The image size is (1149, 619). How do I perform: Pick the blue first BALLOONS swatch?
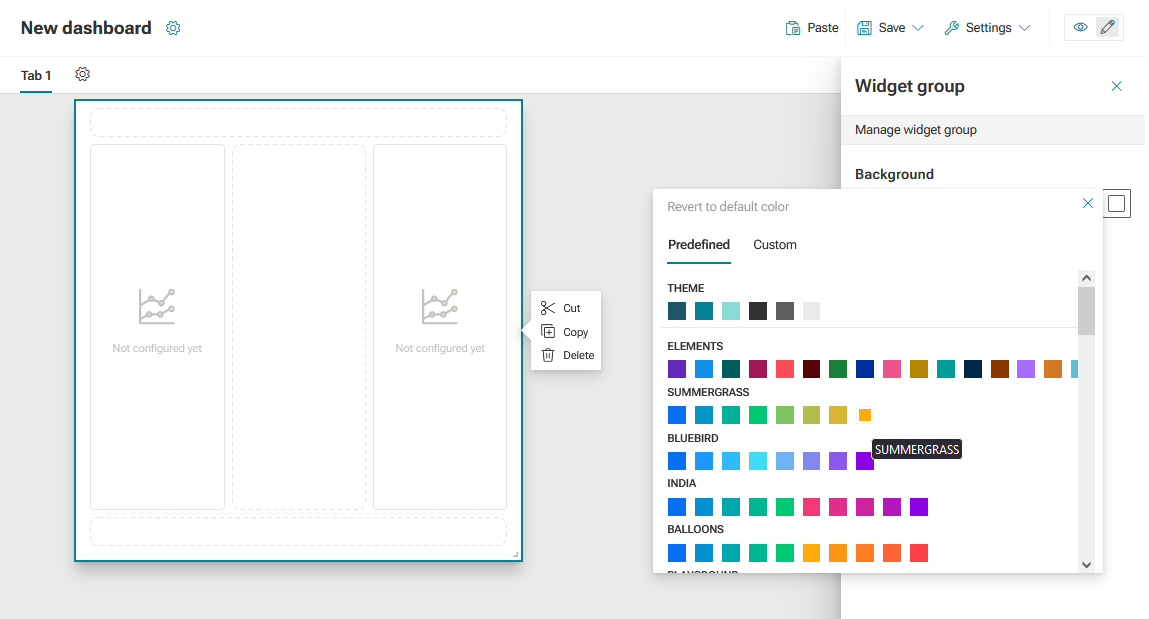tap(677, 553)
